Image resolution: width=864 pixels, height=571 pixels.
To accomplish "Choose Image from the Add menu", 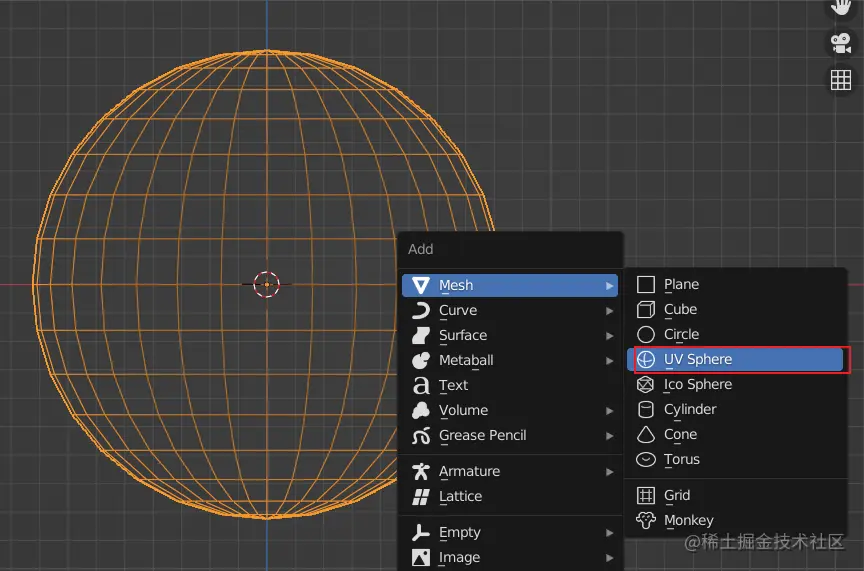I will pos(510,558).
